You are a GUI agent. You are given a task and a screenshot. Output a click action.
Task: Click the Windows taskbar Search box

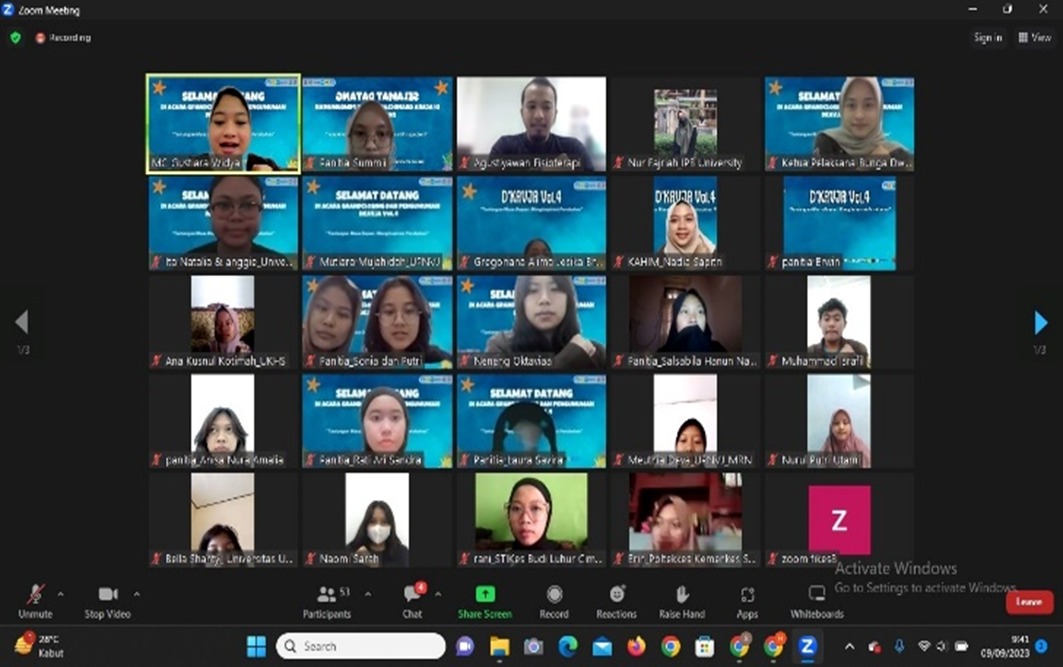tap(361, 646)
